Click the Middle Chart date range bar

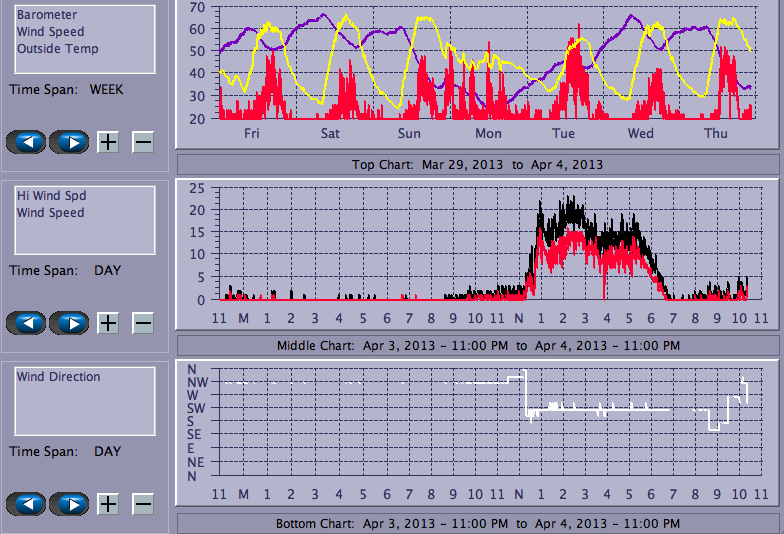(477, 345)
